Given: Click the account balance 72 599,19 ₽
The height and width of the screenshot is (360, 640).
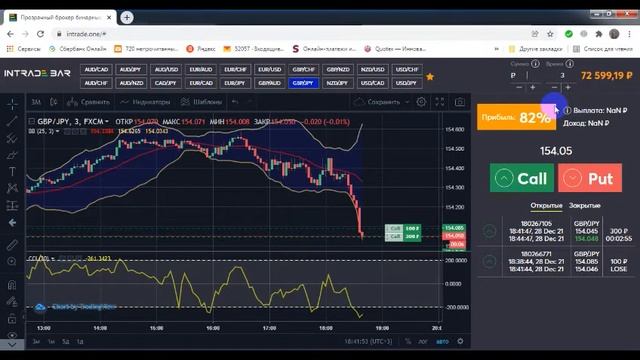Looking at the screenshot, I should click(x=606, y=76).
